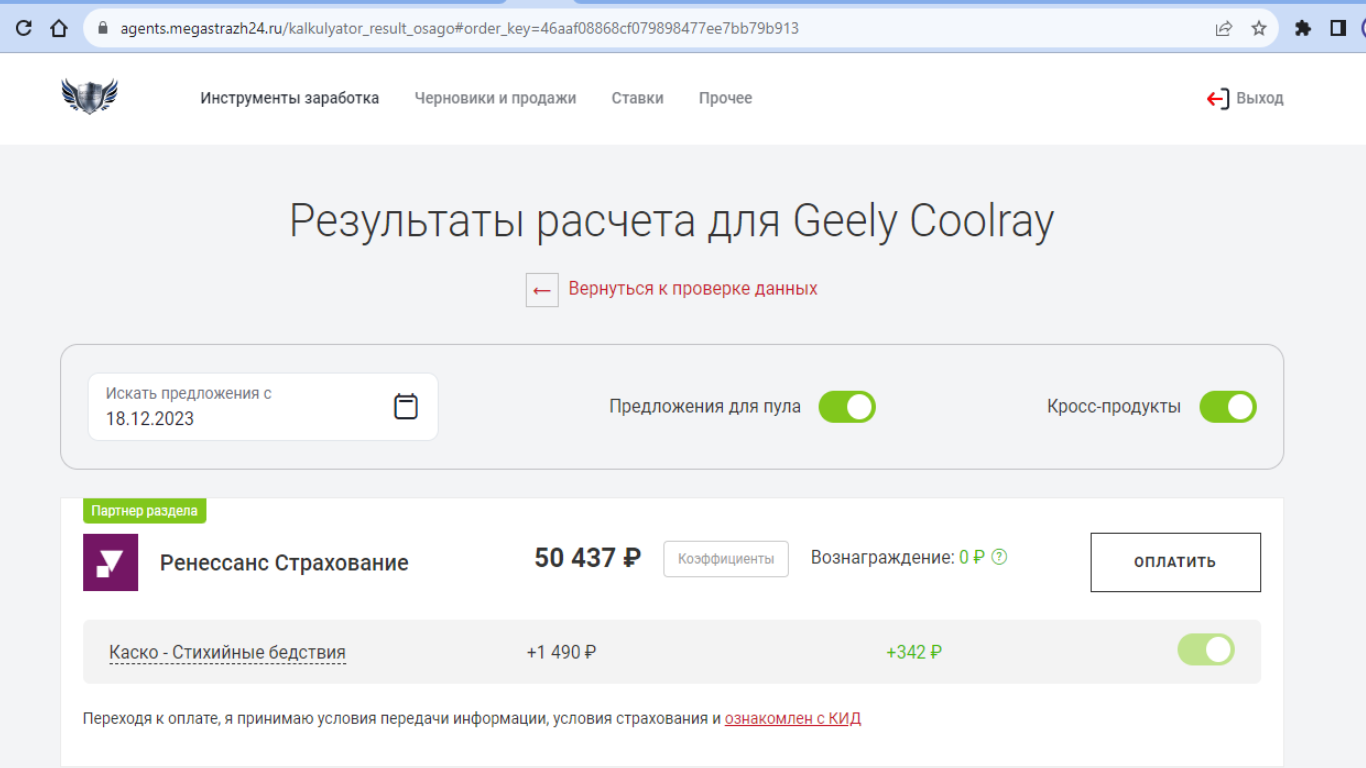Click Вернуться к проверке данных link
The image size is (1366, 768).
point(693,289)
